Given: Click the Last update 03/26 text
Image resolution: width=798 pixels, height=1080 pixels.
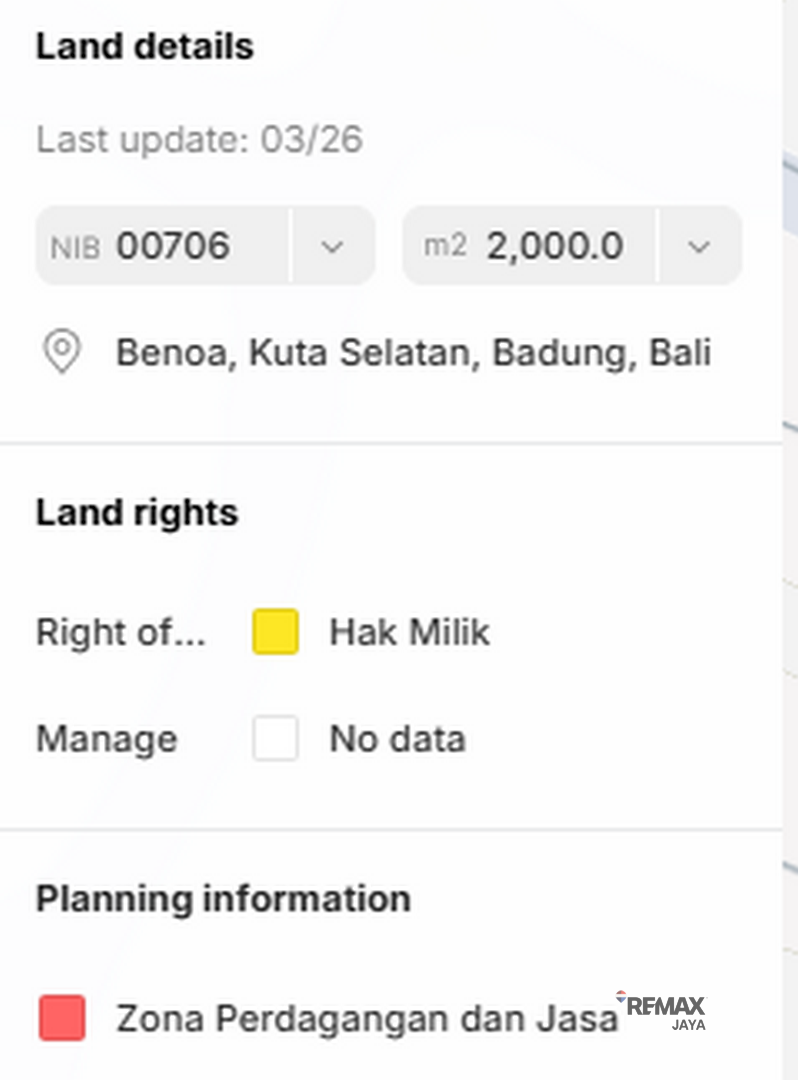Looking at the screenshot, I should 199,140.
